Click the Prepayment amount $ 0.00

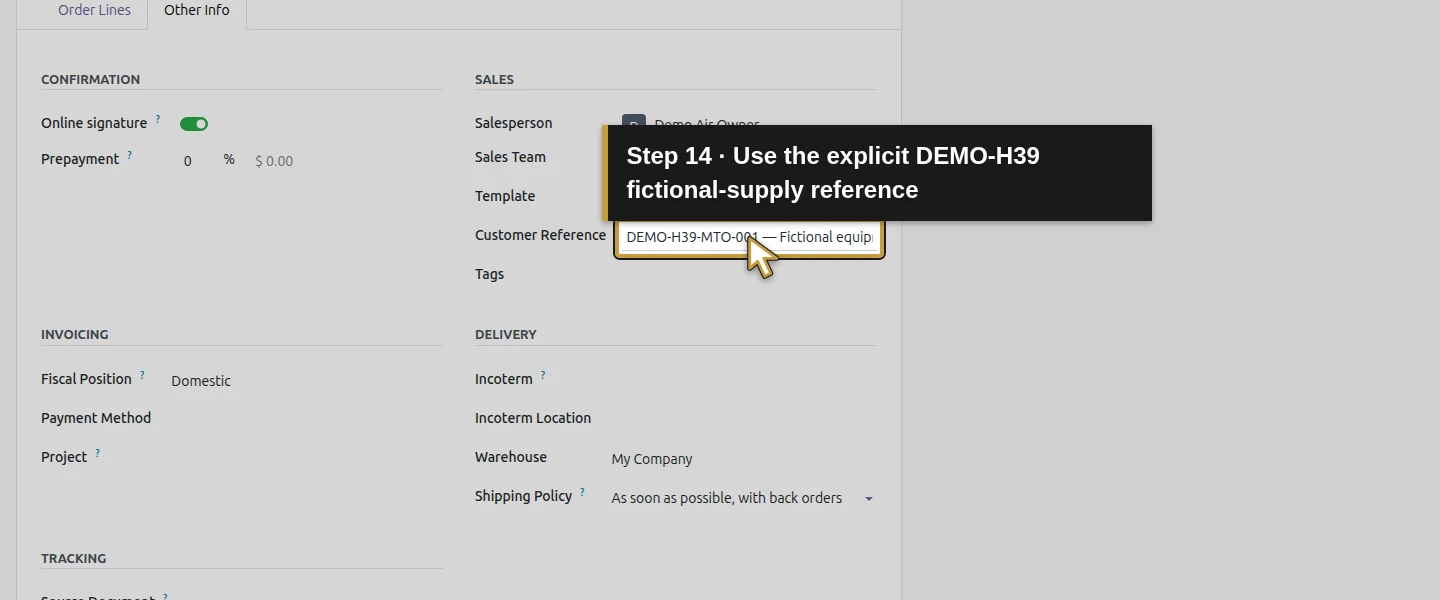274,161
